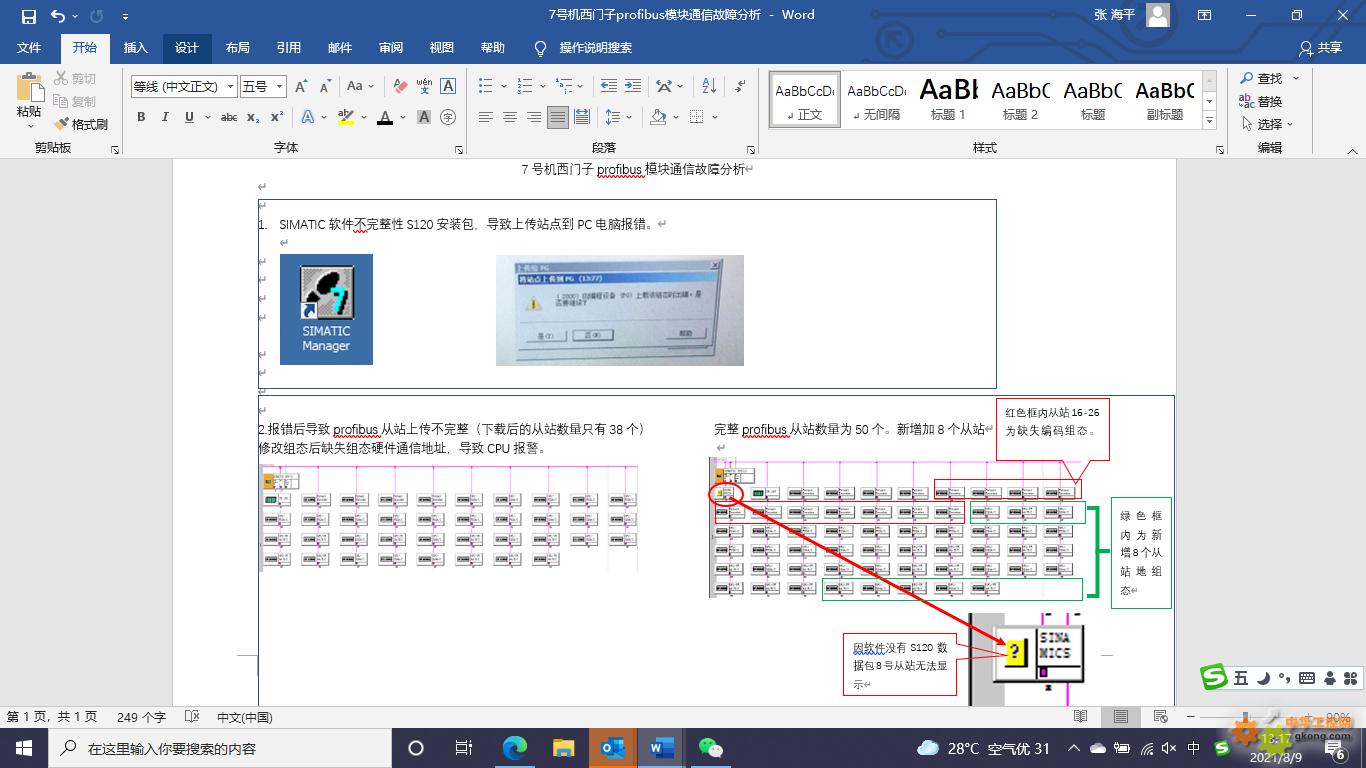Switch to the 布局 Layout tab
Viewport: 1366px width, 768px height.
[x=237, y=48]
